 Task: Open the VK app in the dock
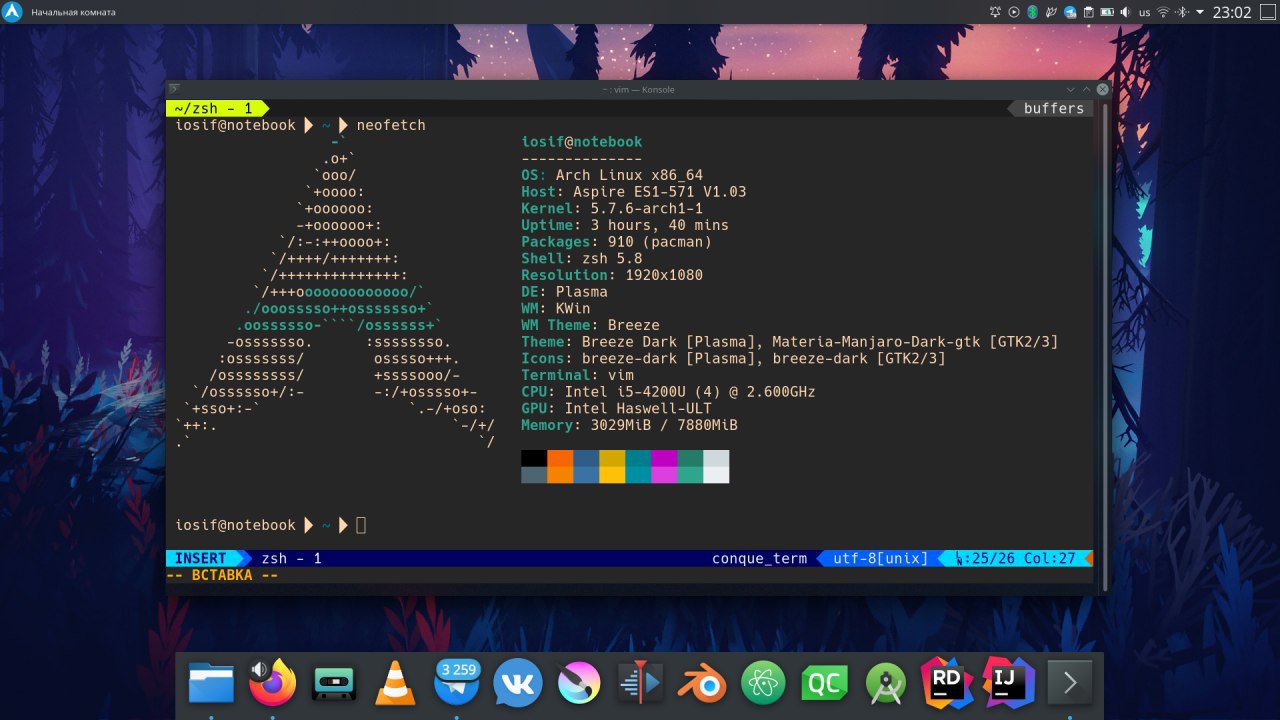coord(518,684)
